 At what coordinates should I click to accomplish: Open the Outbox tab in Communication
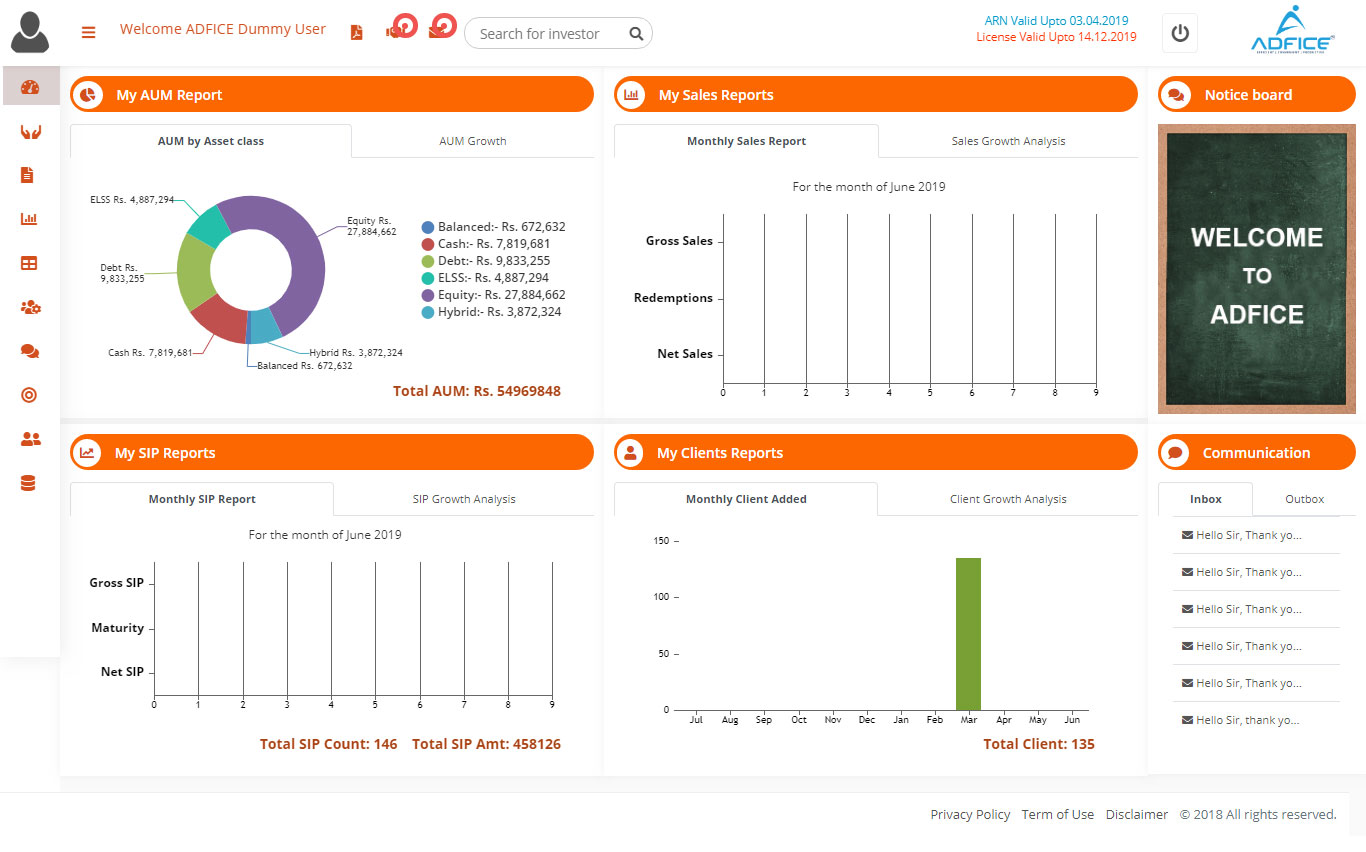1304,499
